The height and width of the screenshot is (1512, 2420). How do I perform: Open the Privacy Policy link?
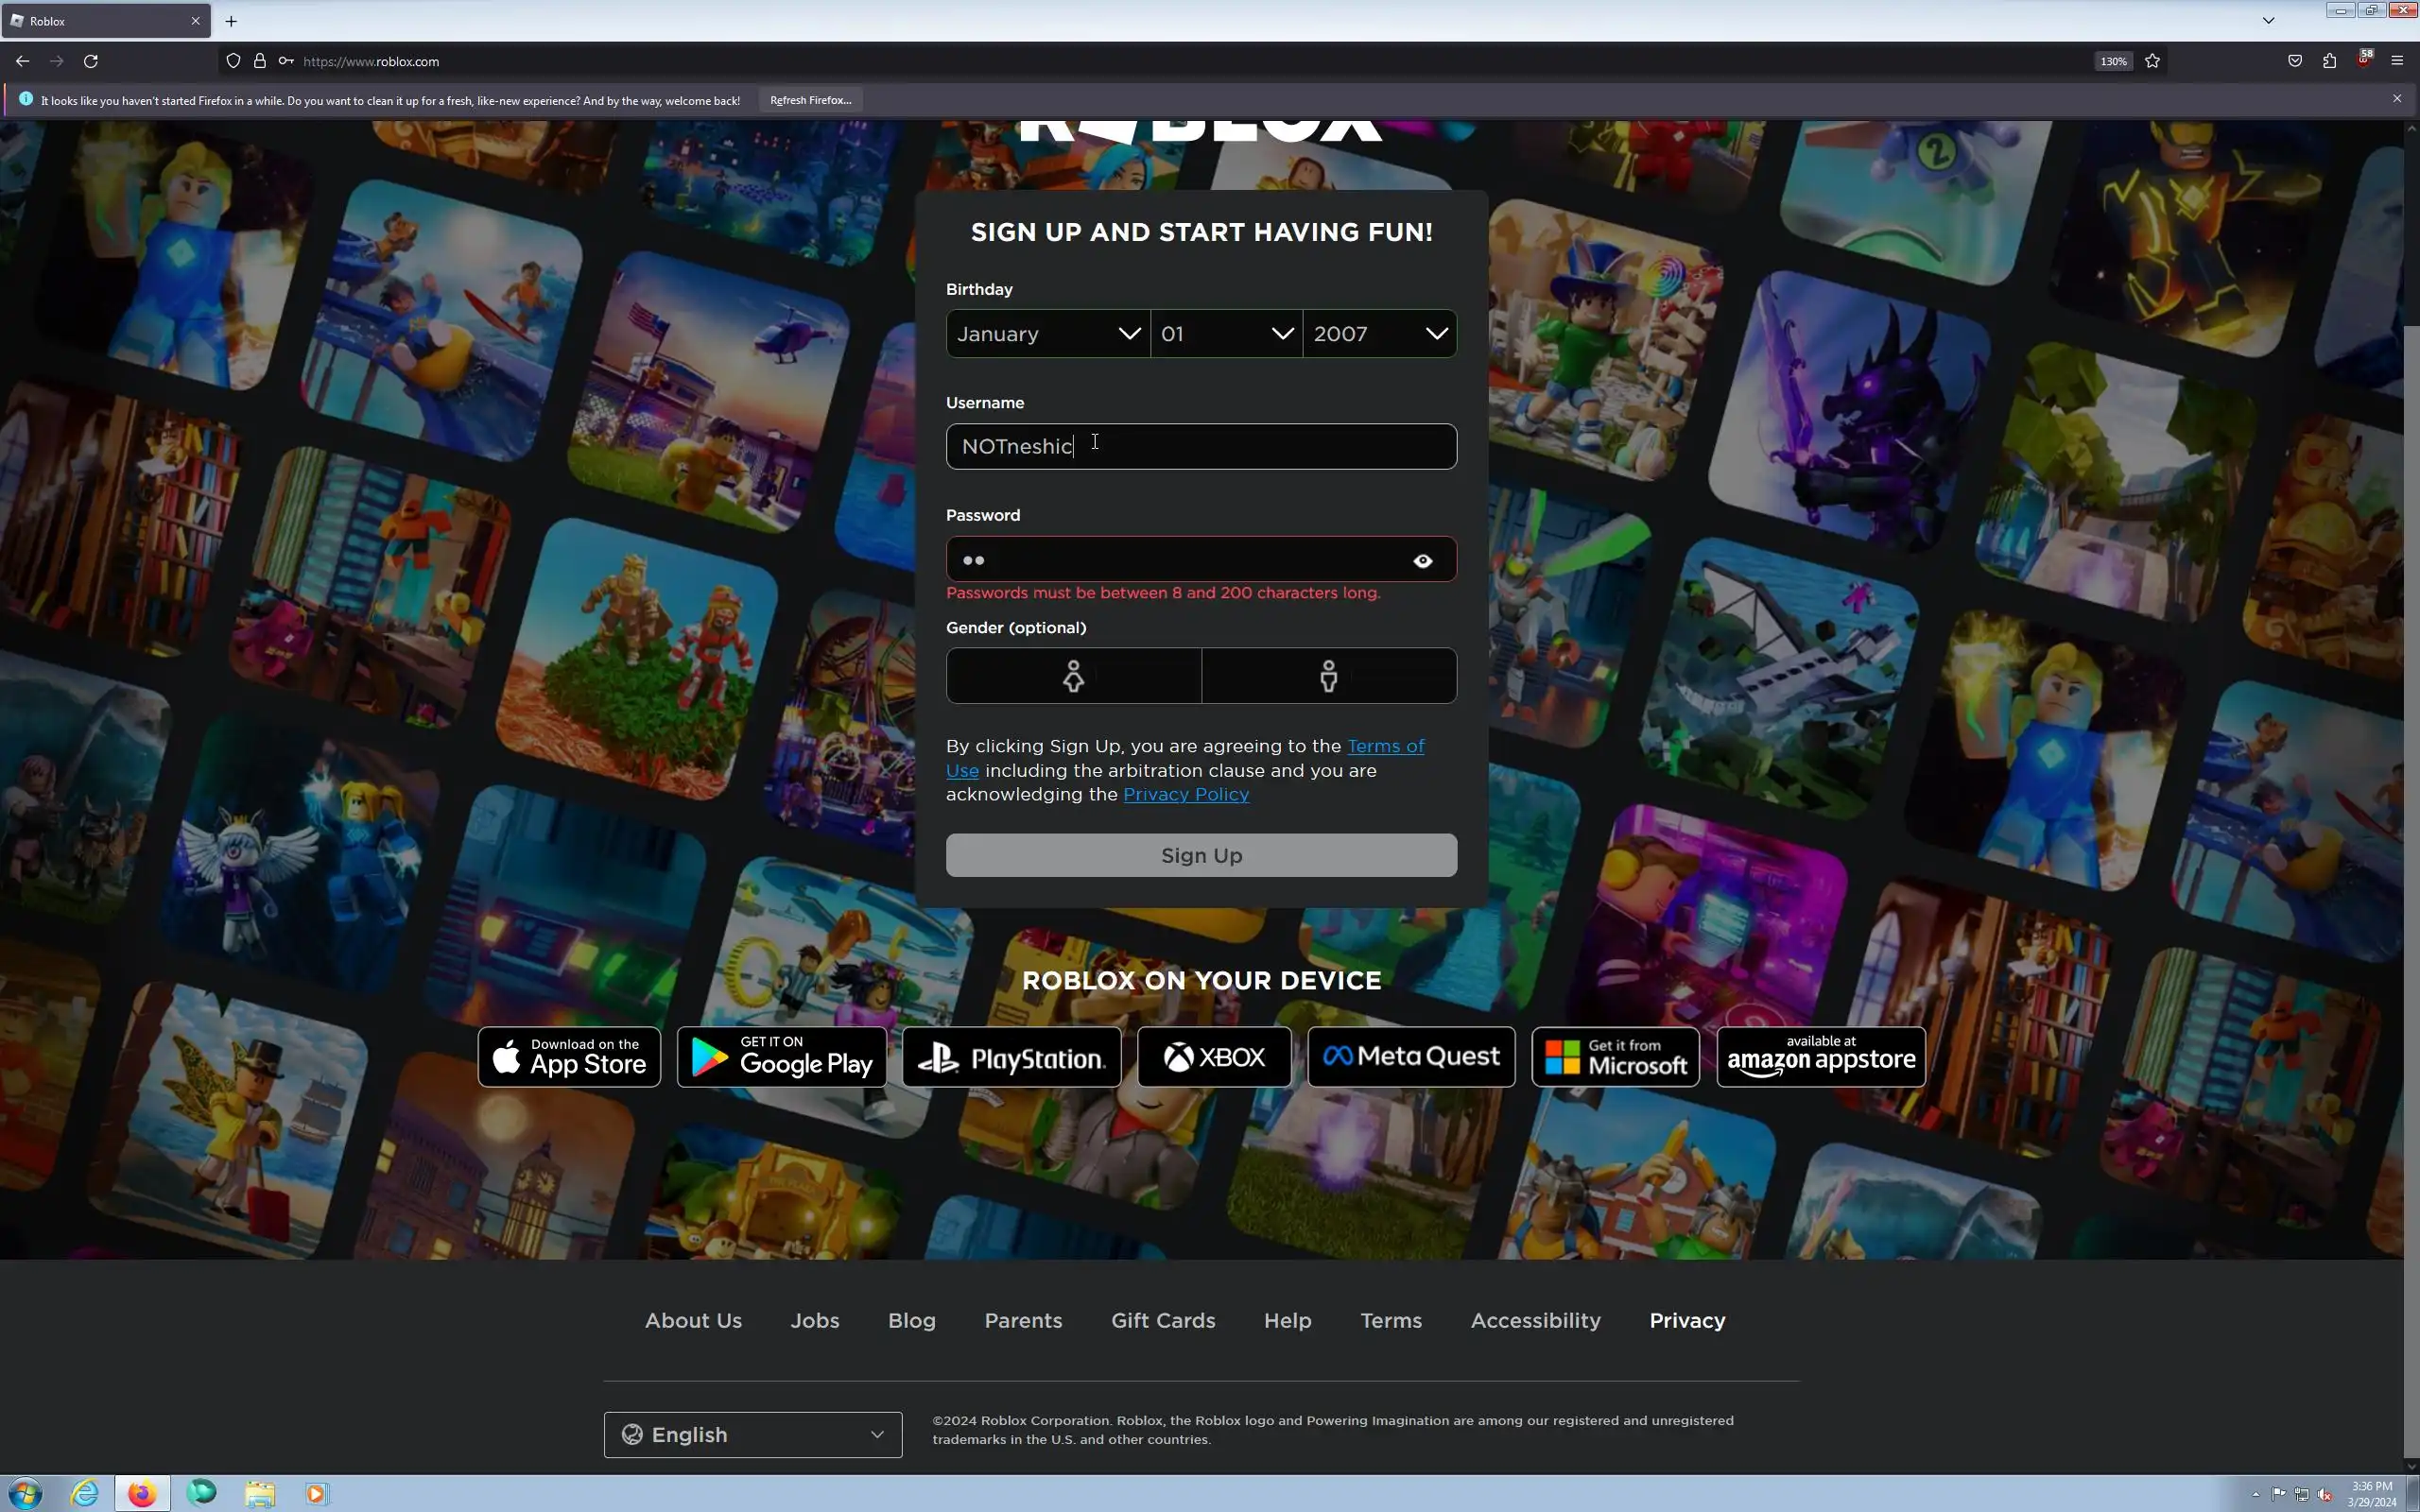pyautogui.click(x=1185, y=795)
